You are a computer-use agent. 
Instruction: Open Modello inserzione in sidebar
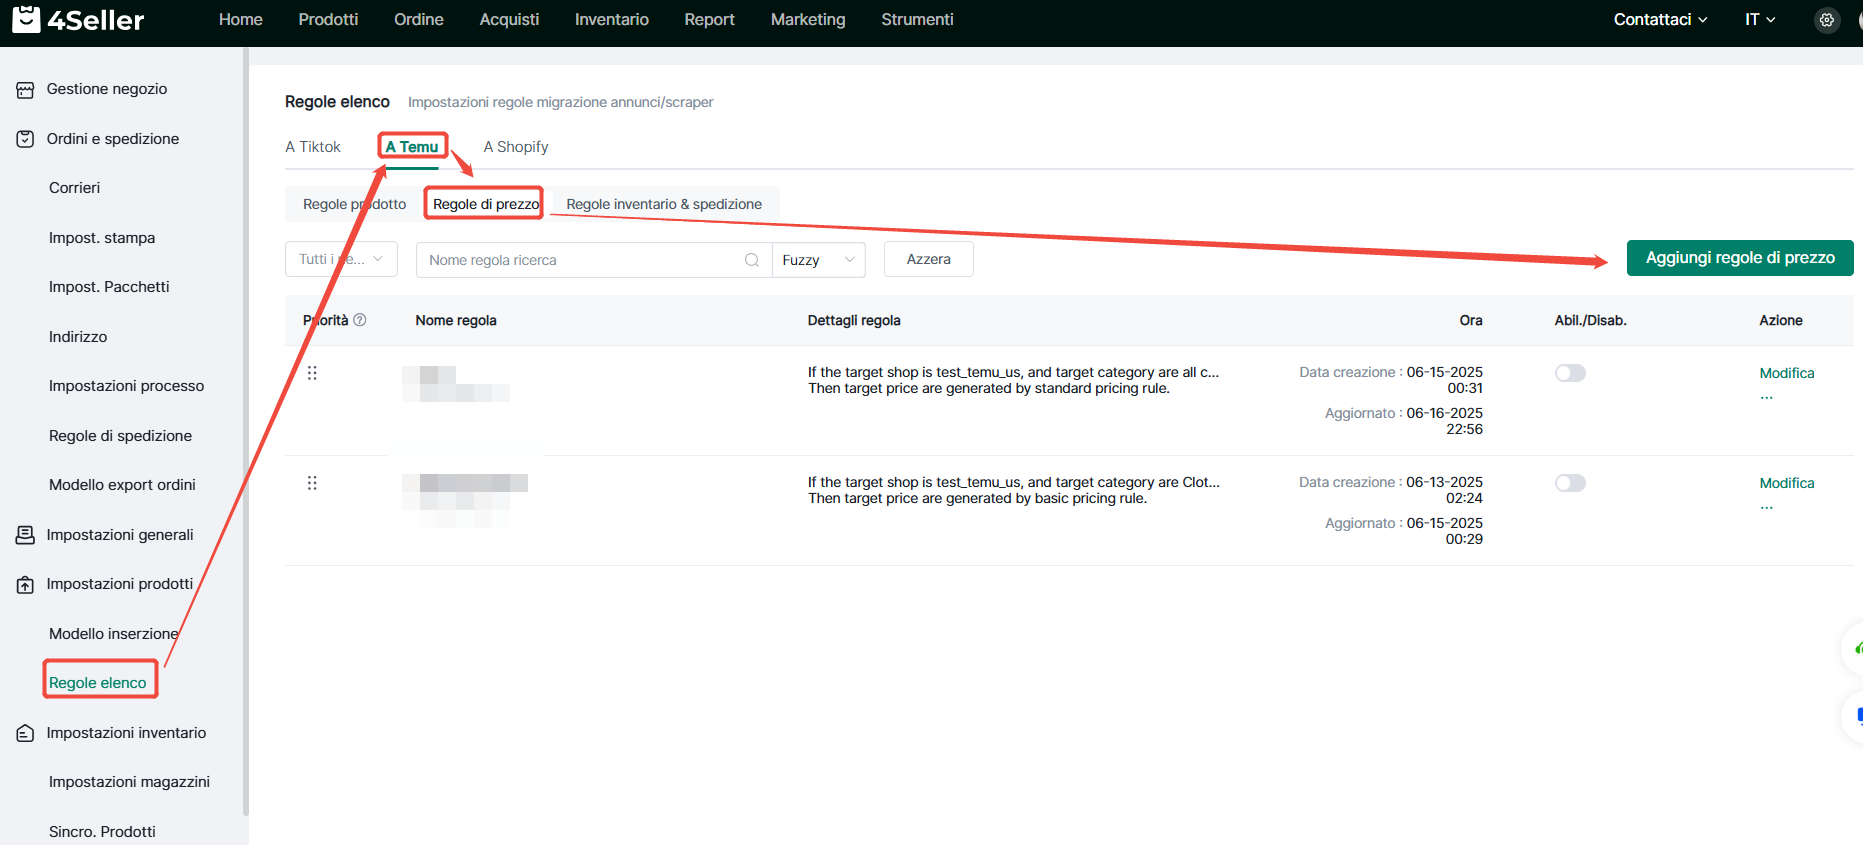point(114,634)
